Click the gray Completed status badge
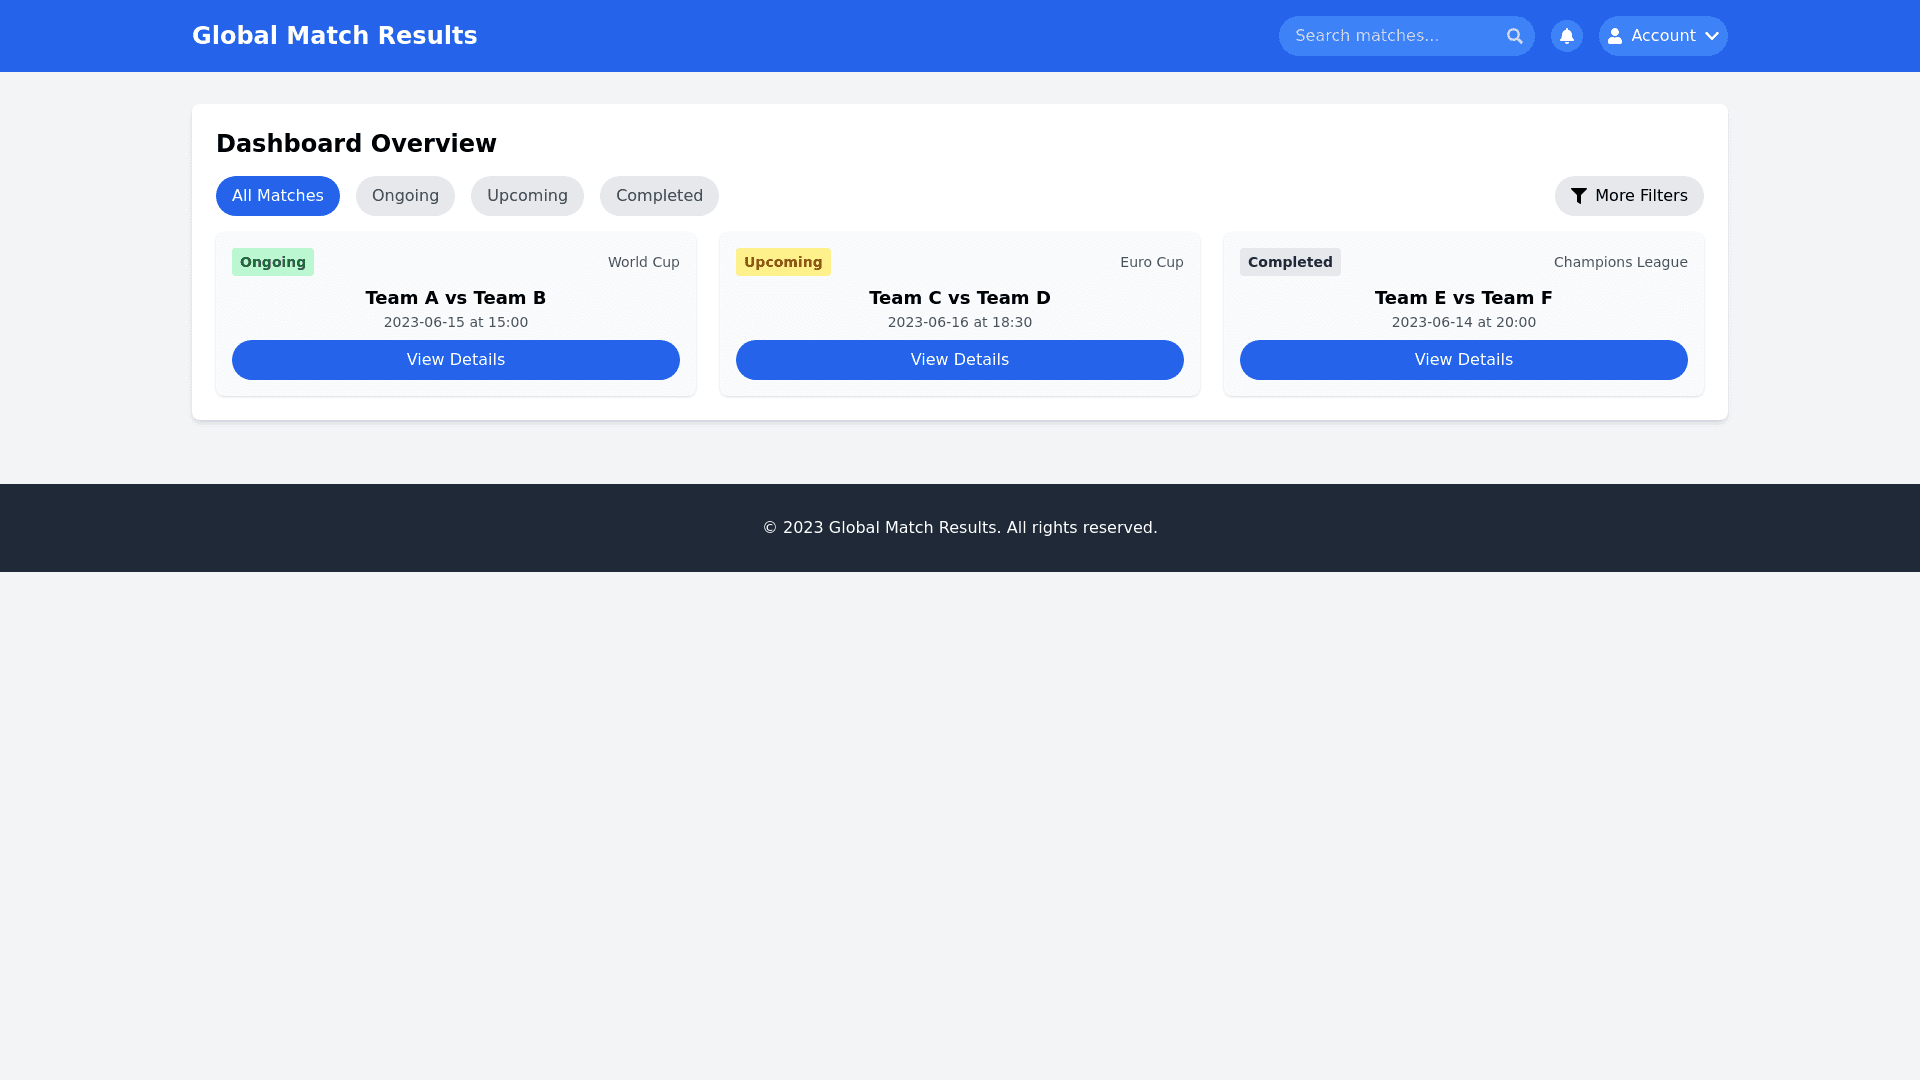Viewport: 1920px width, 1080px height. tap(1289, 262)
